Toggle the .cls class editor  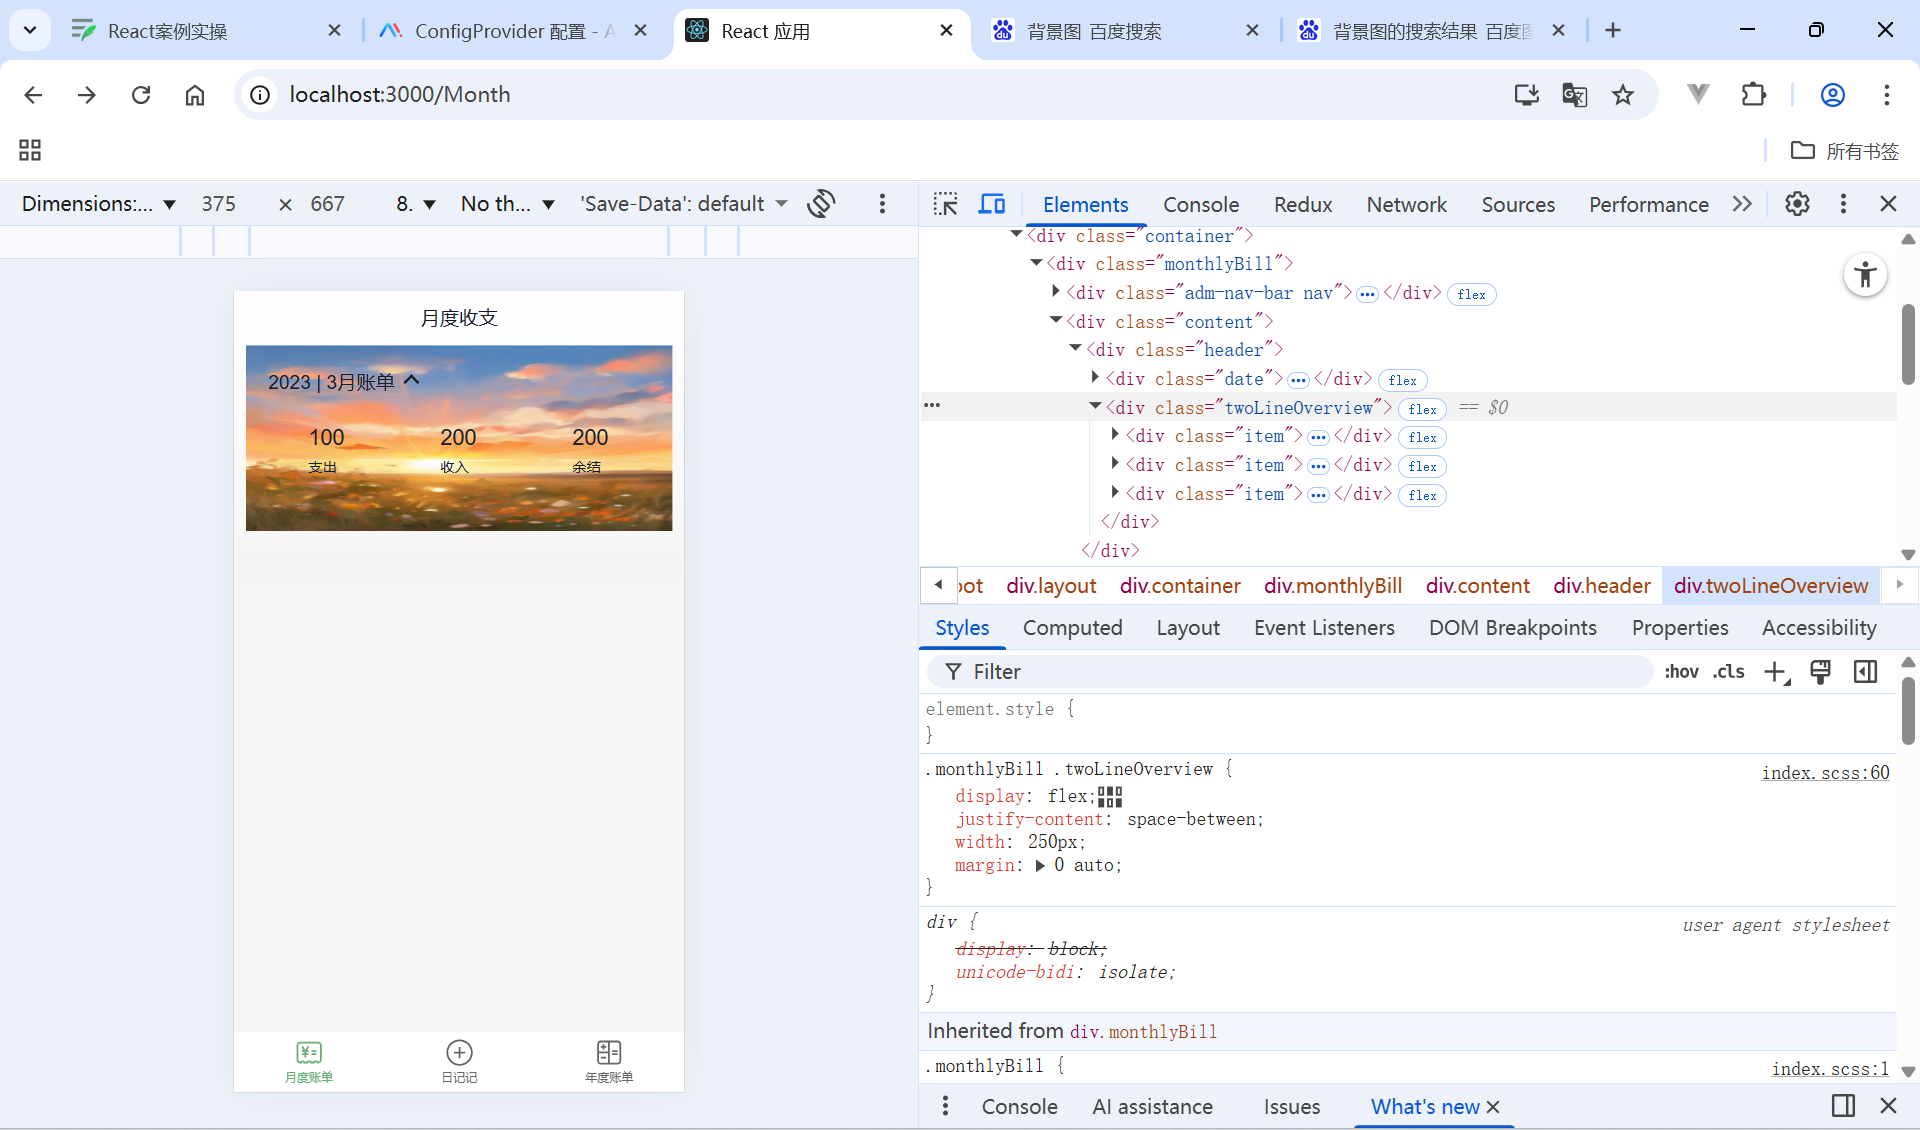[1728, 672]
